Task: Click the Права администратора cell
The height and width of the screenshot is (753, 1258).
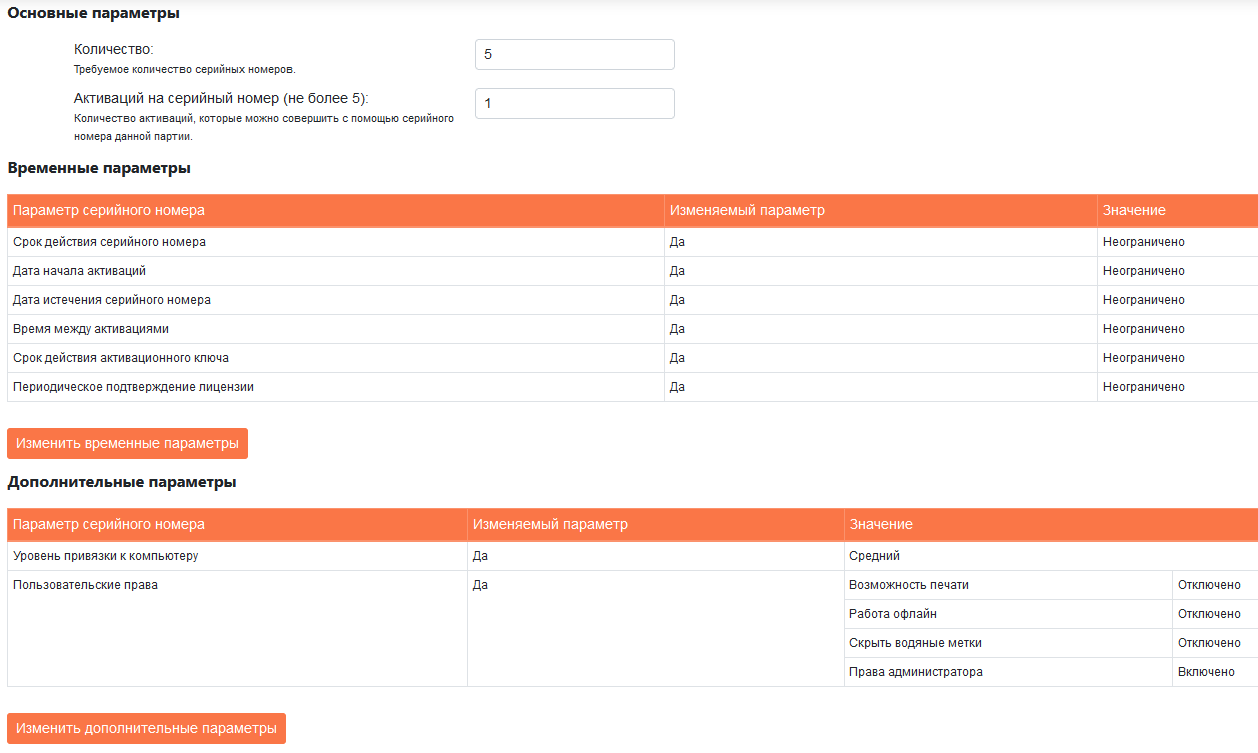Action: tap(1008, 672)
